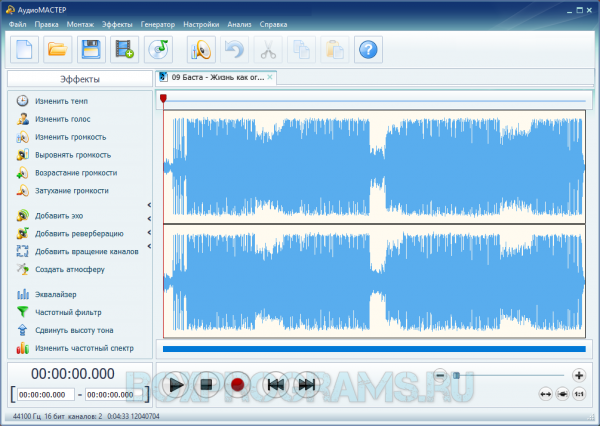600x426 pixels.
Task: Start playback with the Play button
Action: point(176,385)
